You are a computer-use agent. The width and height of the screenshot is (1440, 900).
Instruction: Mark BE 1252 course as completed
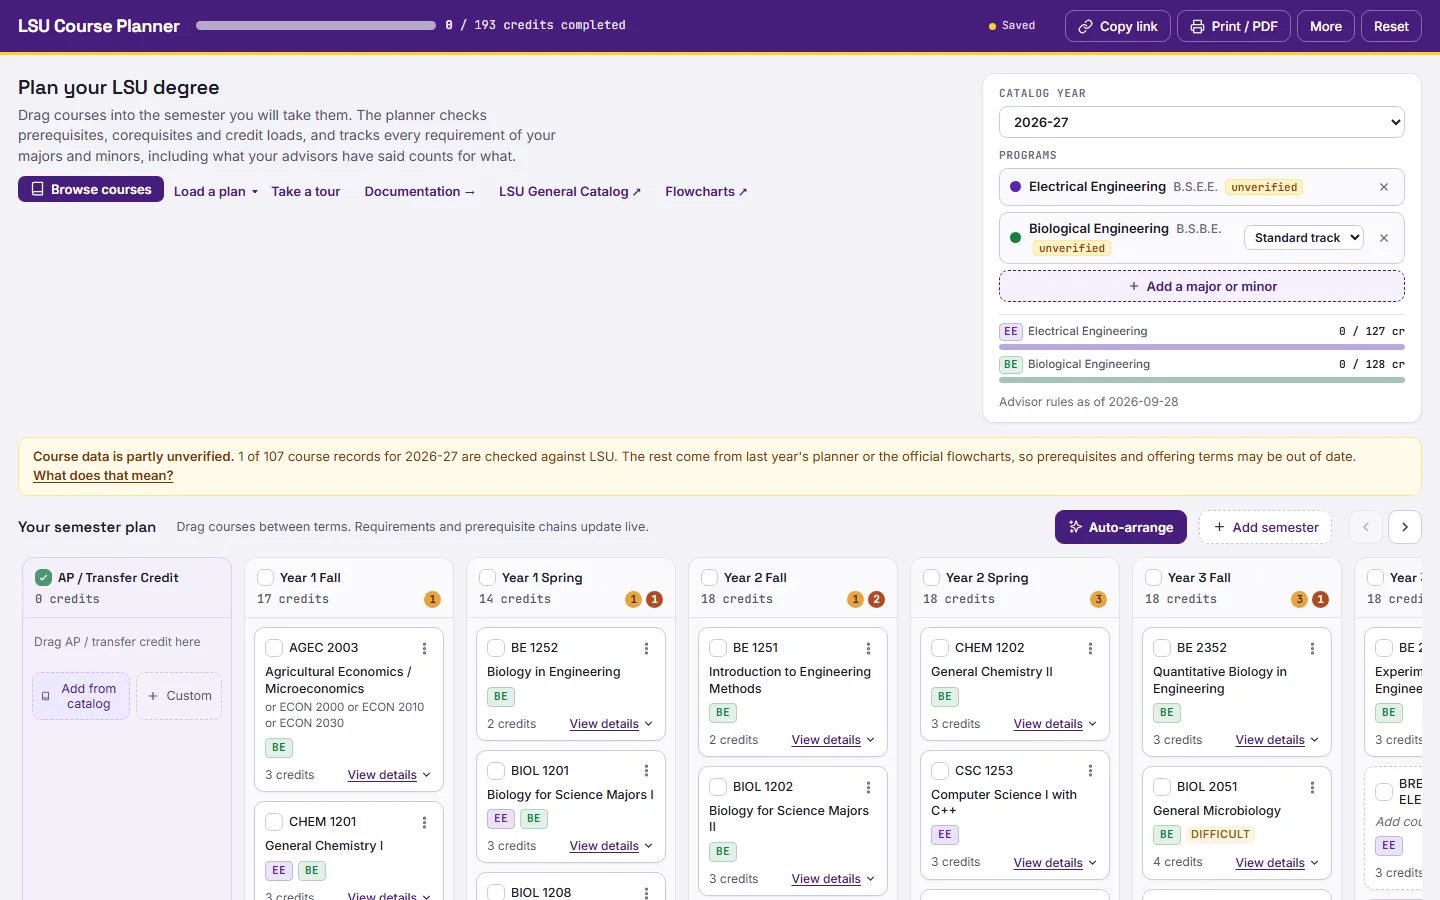[x=496, y=648]
